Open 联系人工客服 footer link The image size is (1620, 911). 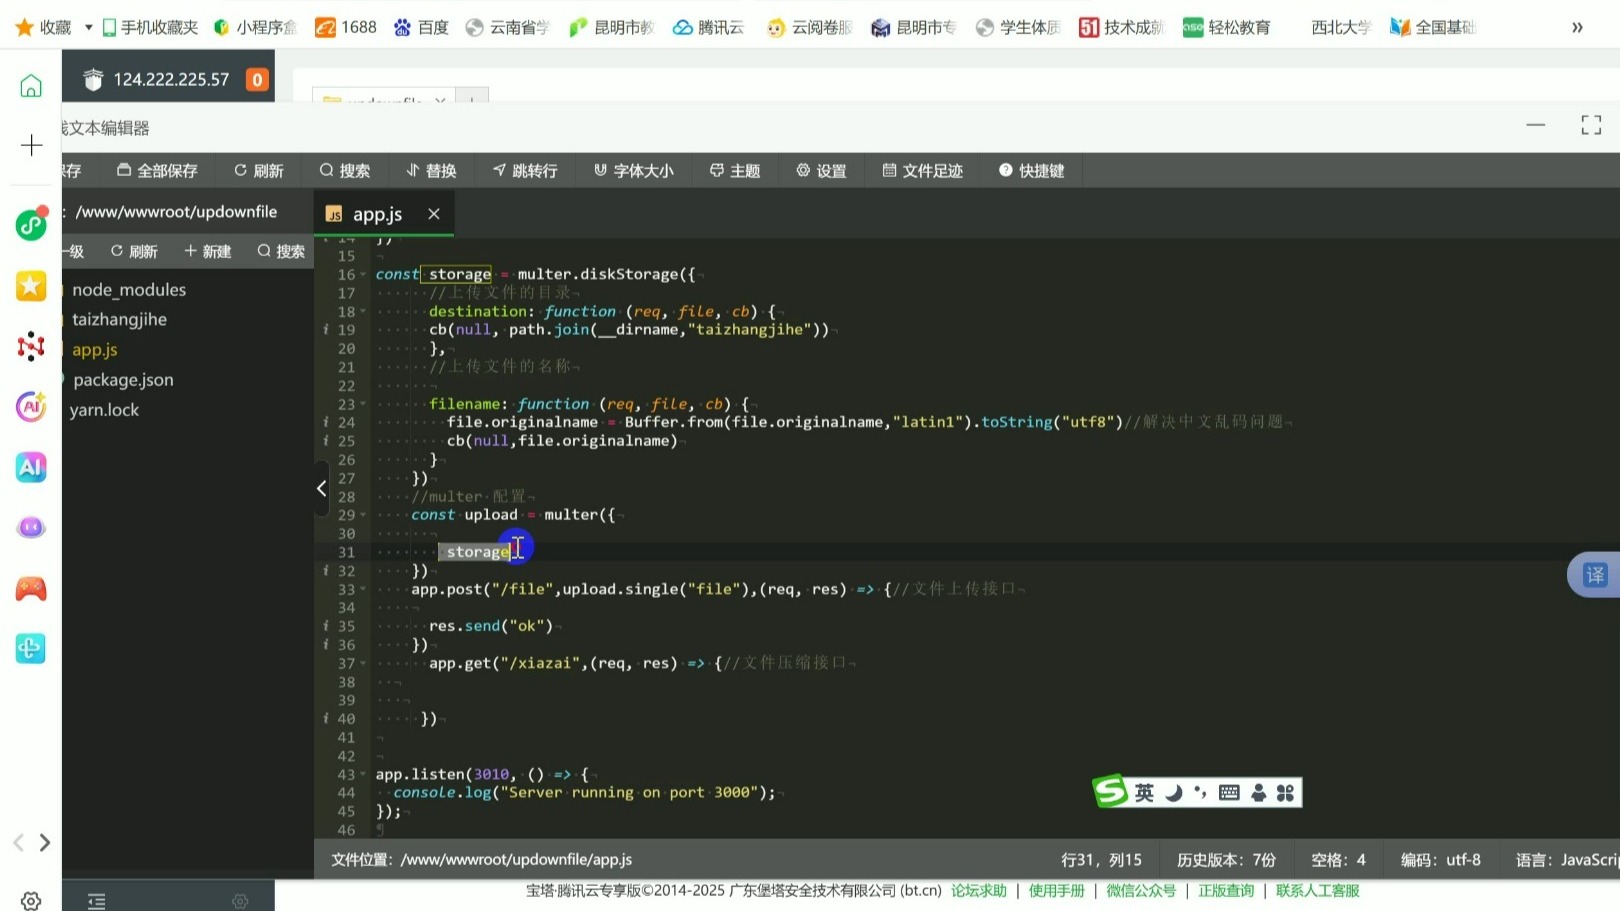[x=1318, y=891]
